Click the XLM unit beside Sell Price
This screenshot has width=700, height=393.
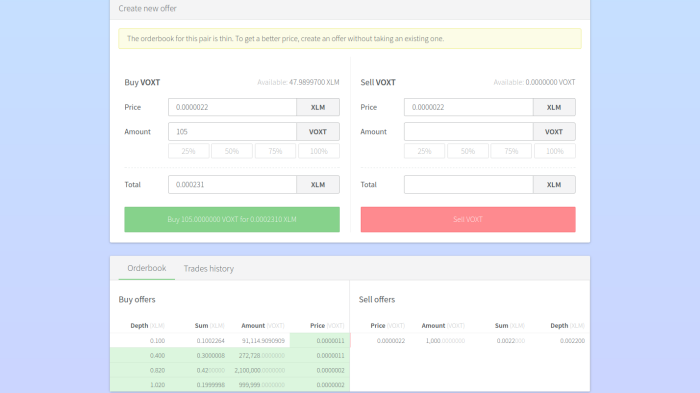coord(554,107)
